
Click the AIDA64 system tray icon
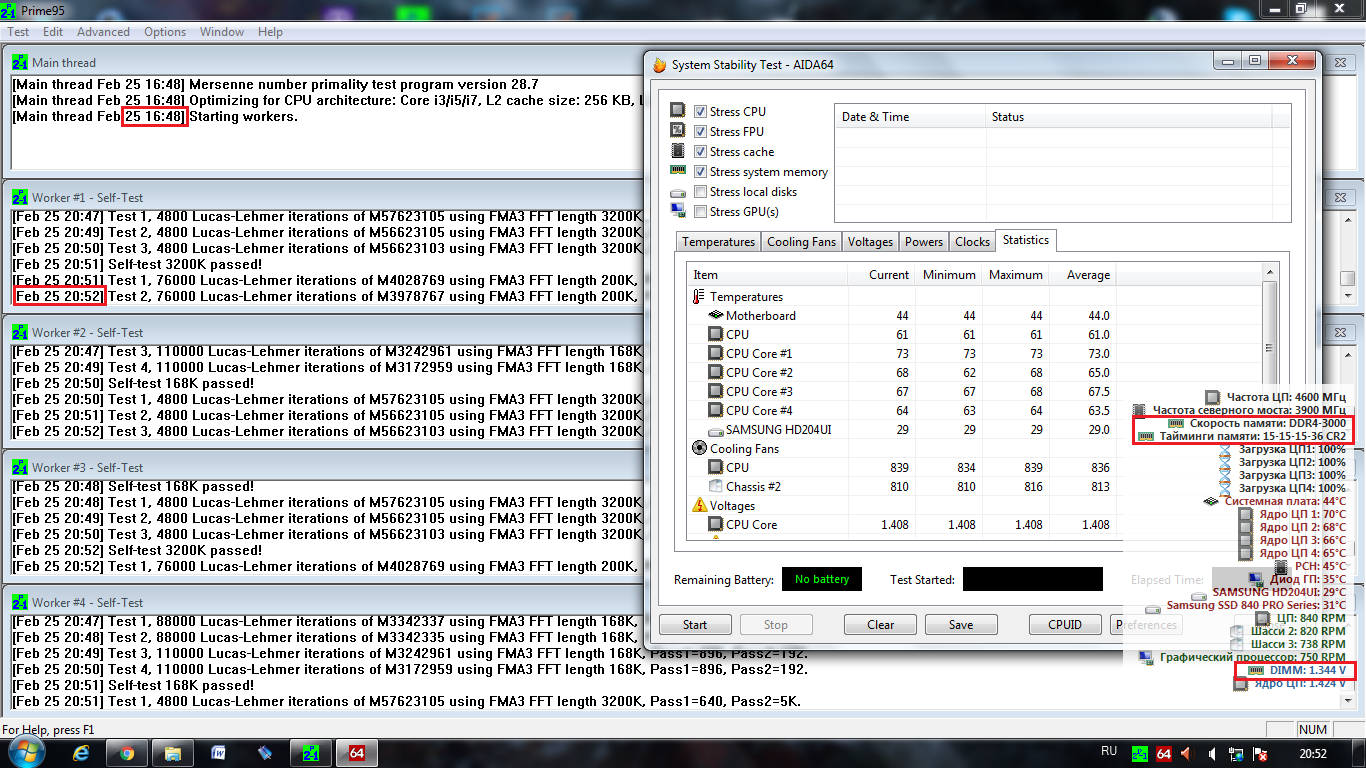tap(1163, 753)
